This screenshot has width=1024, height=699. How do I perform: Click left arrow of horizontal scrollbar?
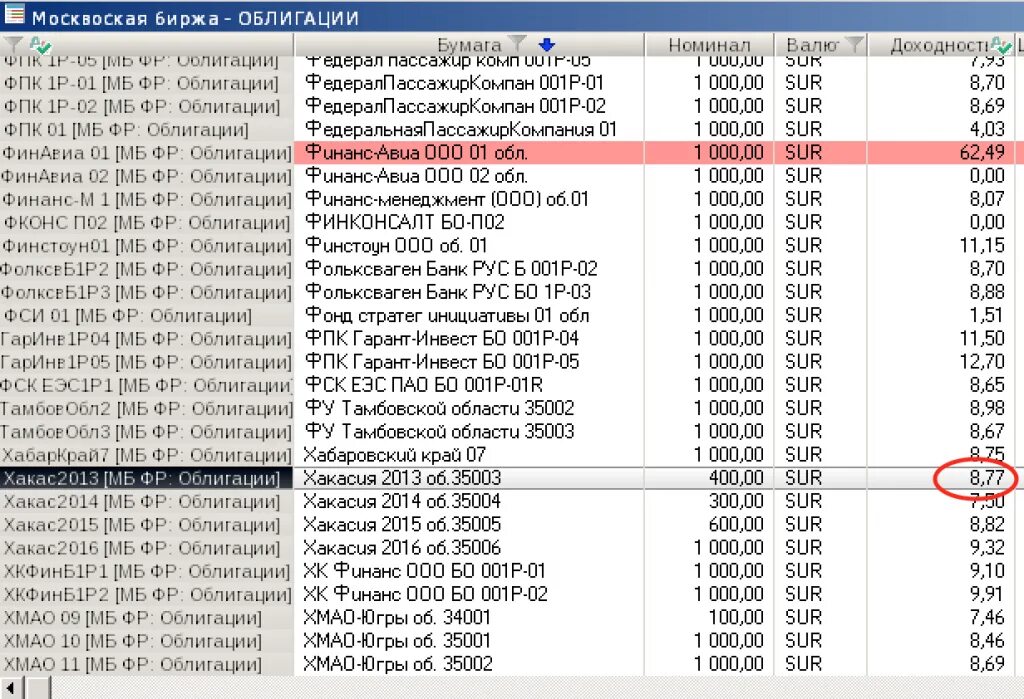(12, 688)
